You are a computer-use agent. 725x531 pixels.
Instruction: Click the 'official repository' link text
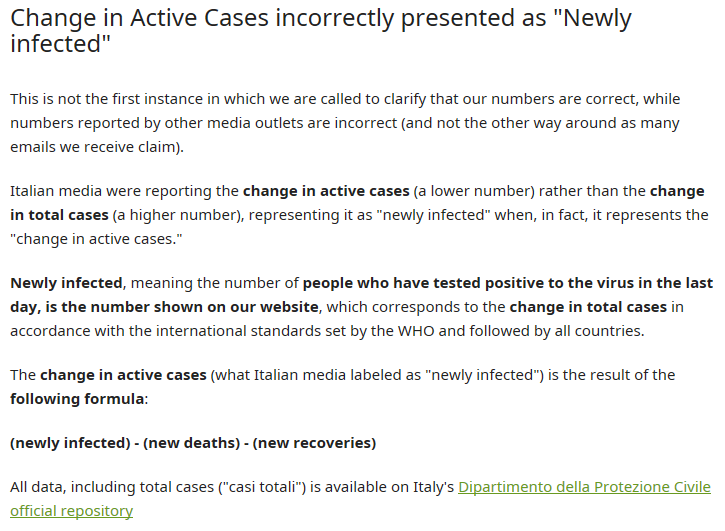71,511
